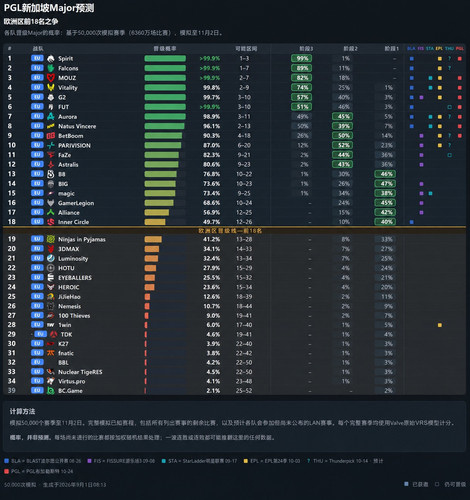Click the EU badge in HEROIC's row
This screenshot has width=470, height=500.
tap(37, 287)
